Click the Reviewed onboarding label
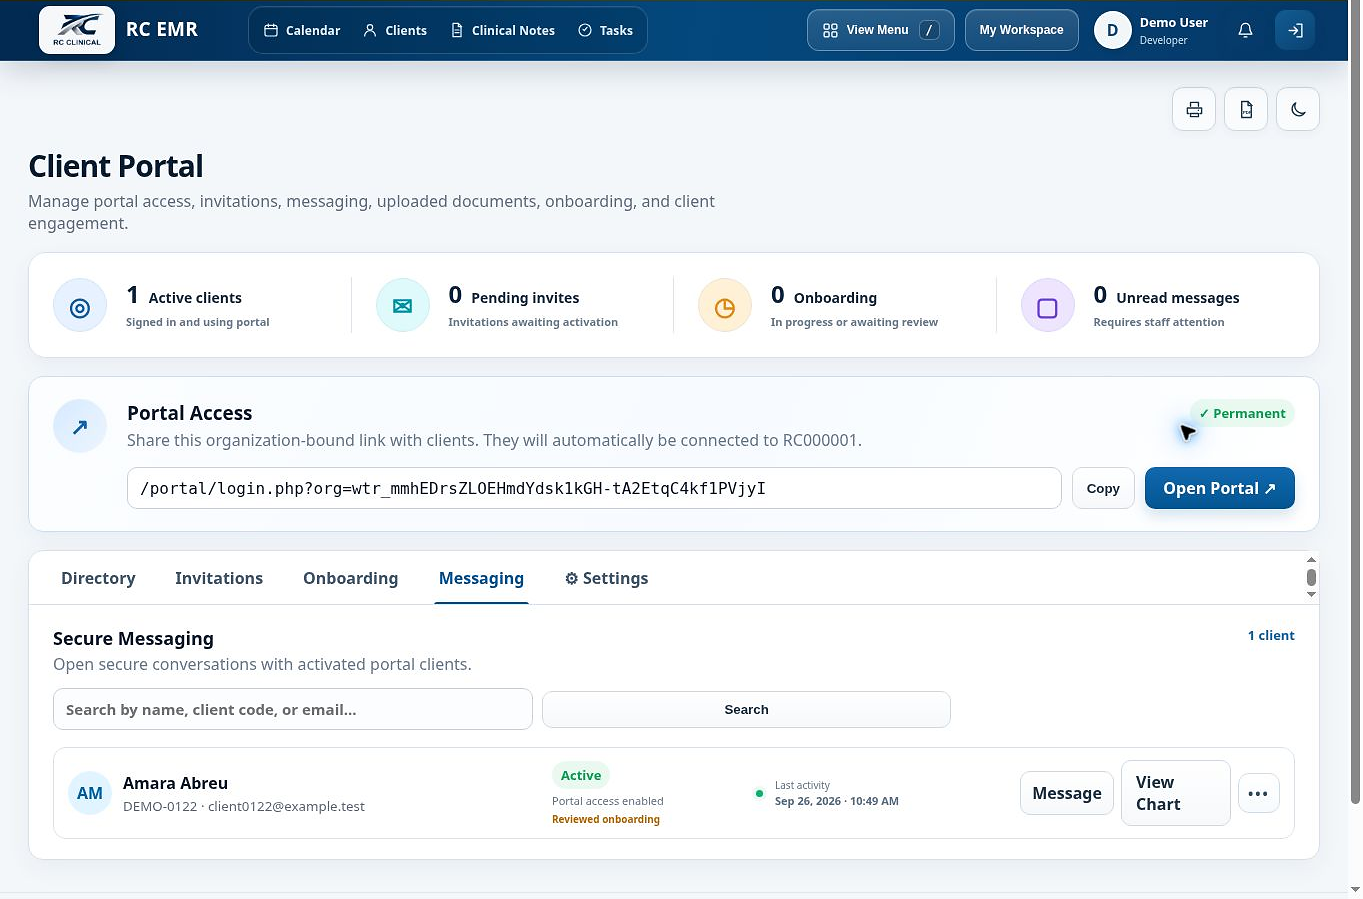This screenshot has width=1363, height=899. coord(606,819)
